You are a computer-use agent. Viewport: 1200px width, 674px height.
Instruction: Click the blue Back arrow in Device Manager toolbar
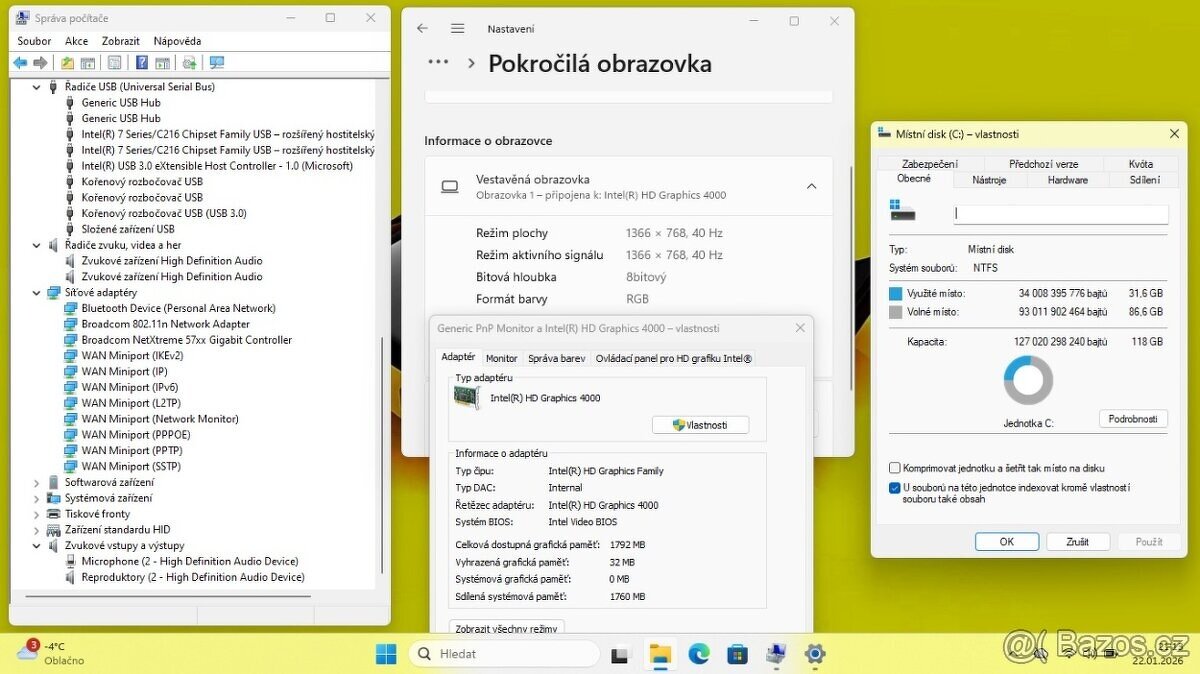point(20,63)
